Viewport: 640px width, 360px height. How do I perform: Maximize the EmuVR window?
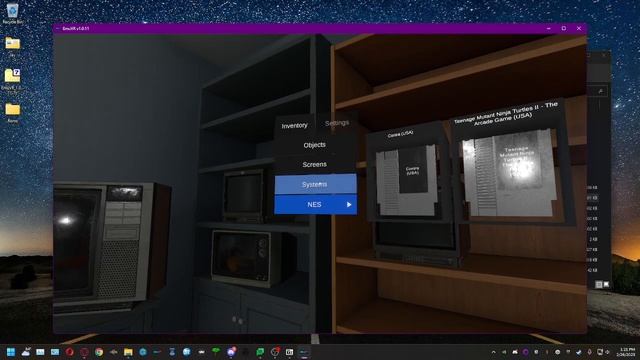coord(564,29)
